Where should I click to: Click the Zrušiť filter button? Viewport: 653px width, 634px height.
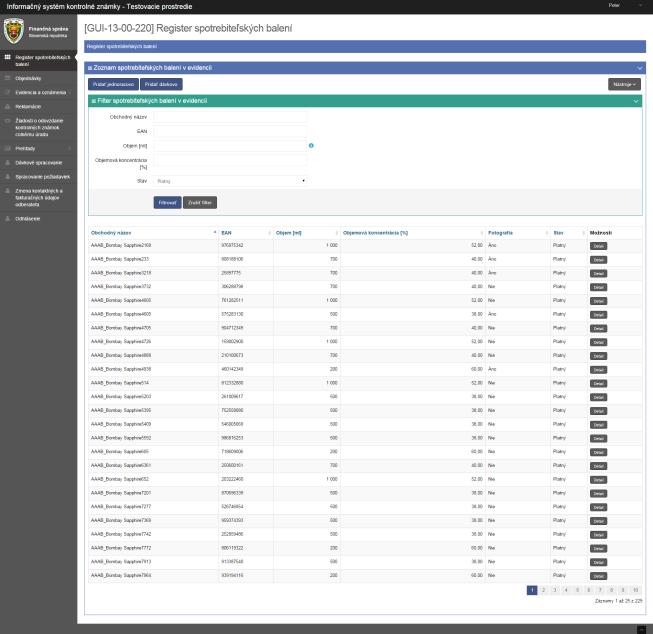point(200,202)
